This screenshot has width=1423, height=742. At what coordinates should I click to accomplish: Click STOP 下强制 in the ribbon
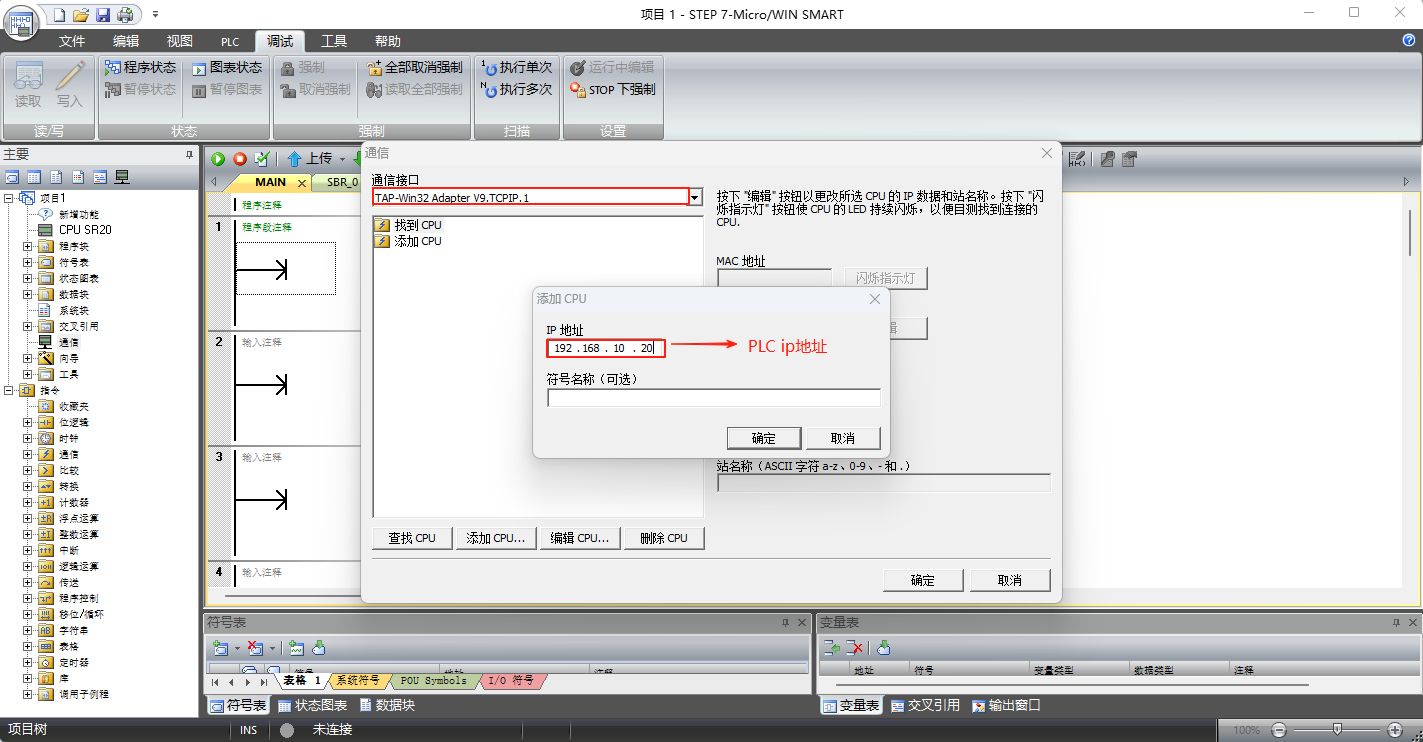(x=613, y=89)
